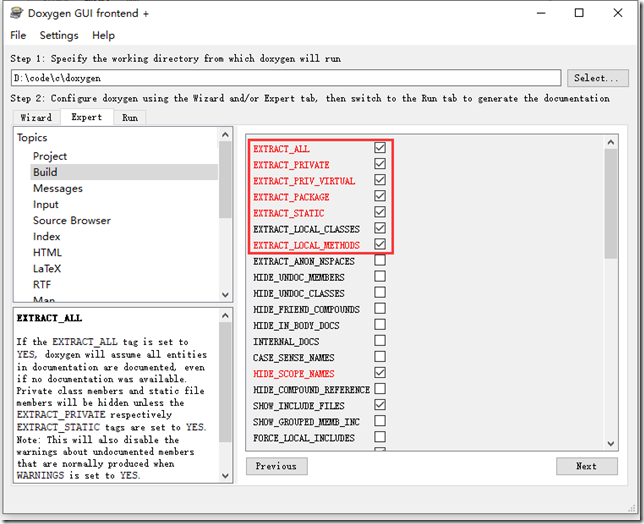The image size is (644, 524).
Task: Click the options list scrollbar thumb
Action: point(611,204)
